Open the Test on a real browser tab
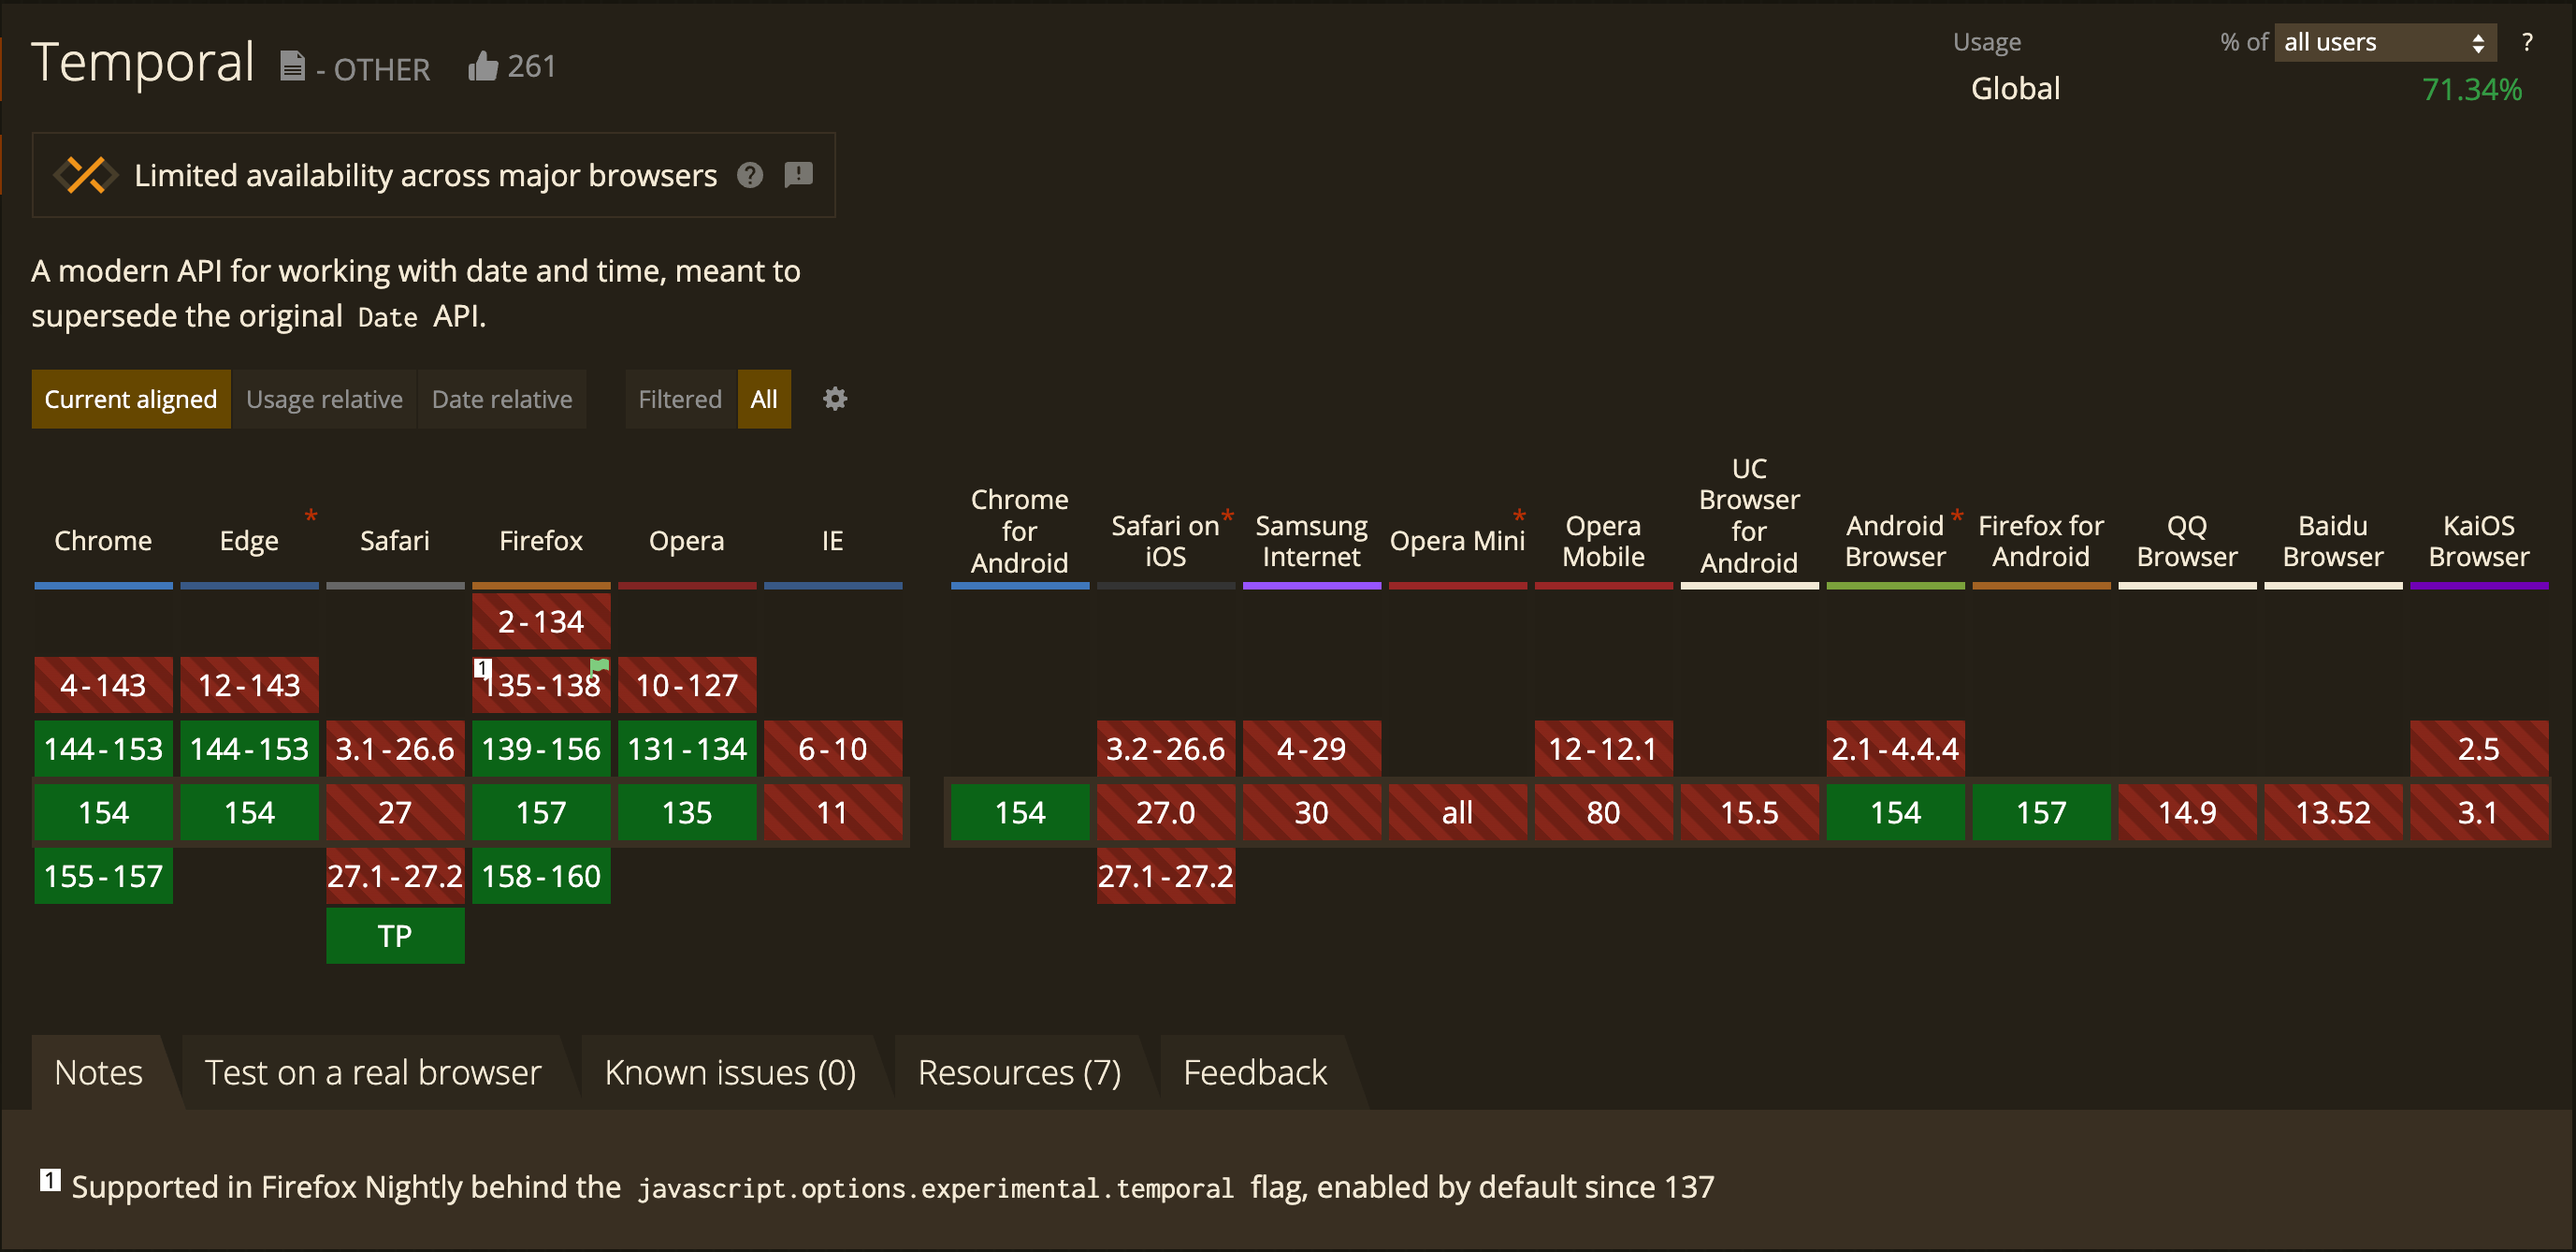This screenshot has width=2576, height=1252. point(373,1072)
